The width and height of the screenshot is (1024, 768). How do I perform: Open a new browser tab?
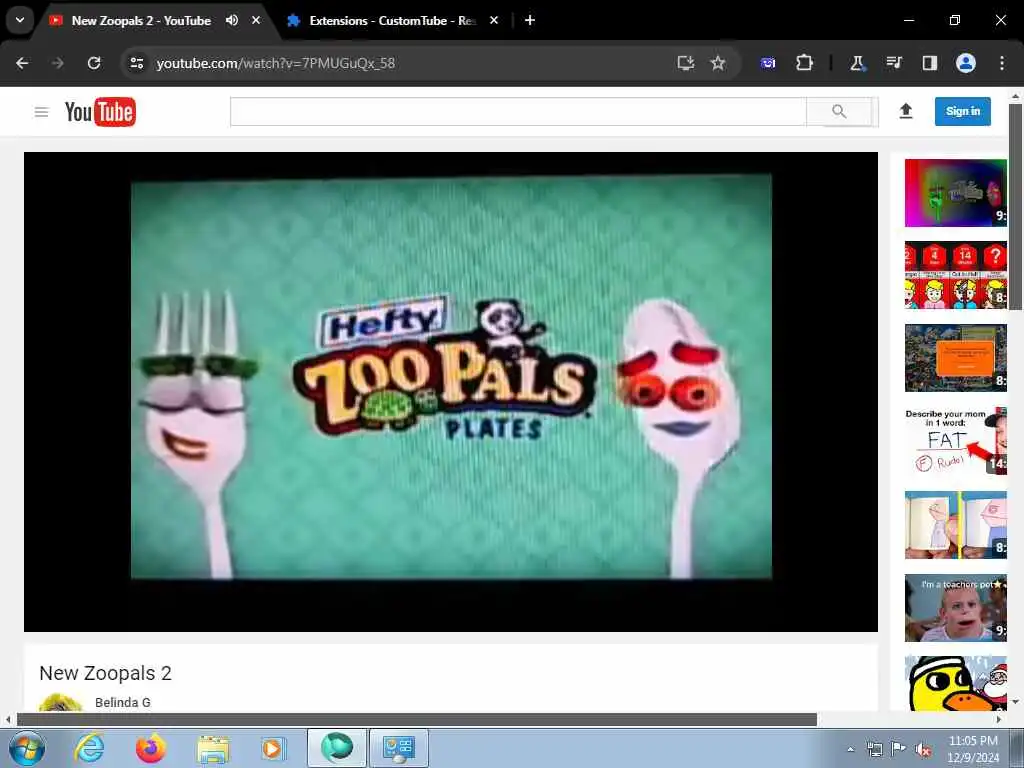(530, 20)
